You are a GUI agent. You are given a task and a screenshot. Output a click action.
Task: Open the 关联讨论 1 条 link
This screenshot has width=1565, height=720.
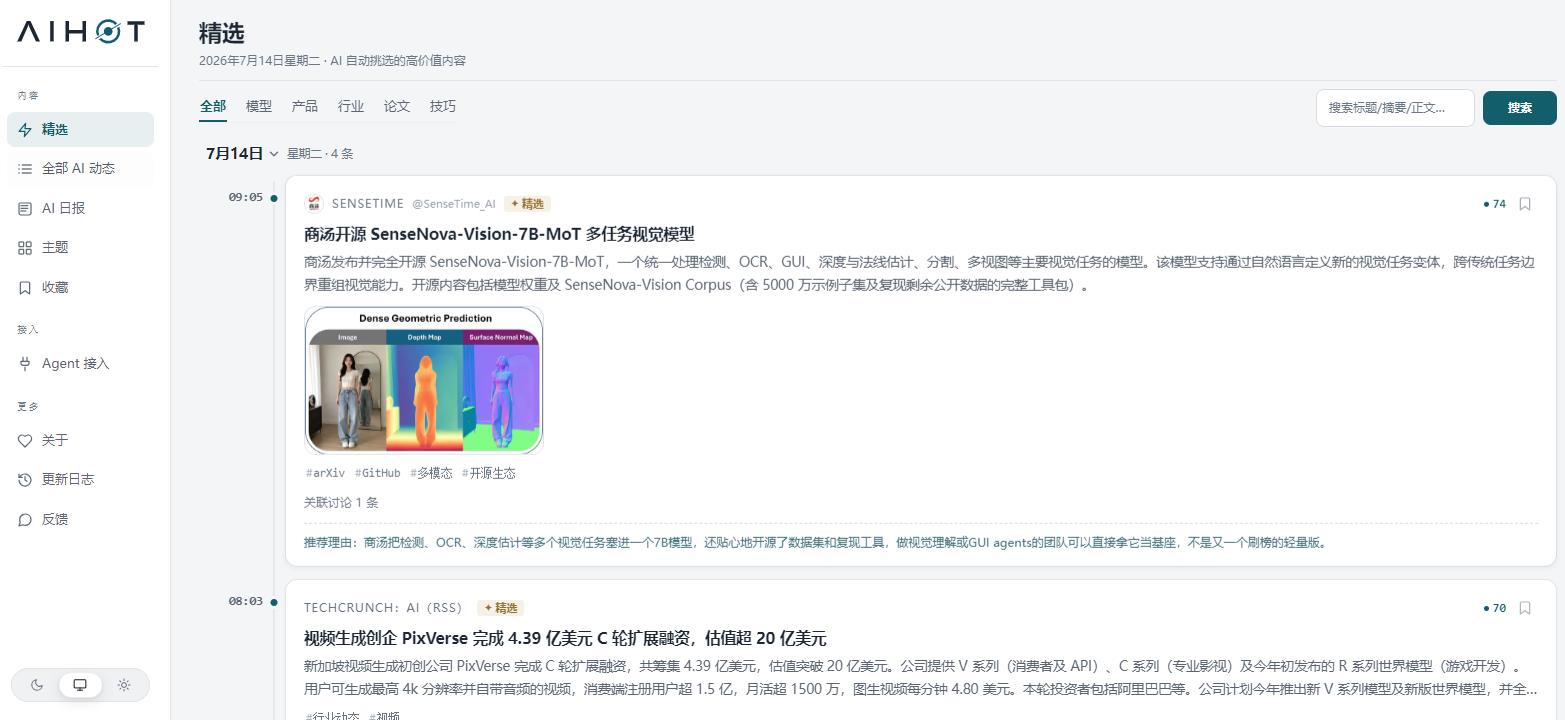pos(341,503)
